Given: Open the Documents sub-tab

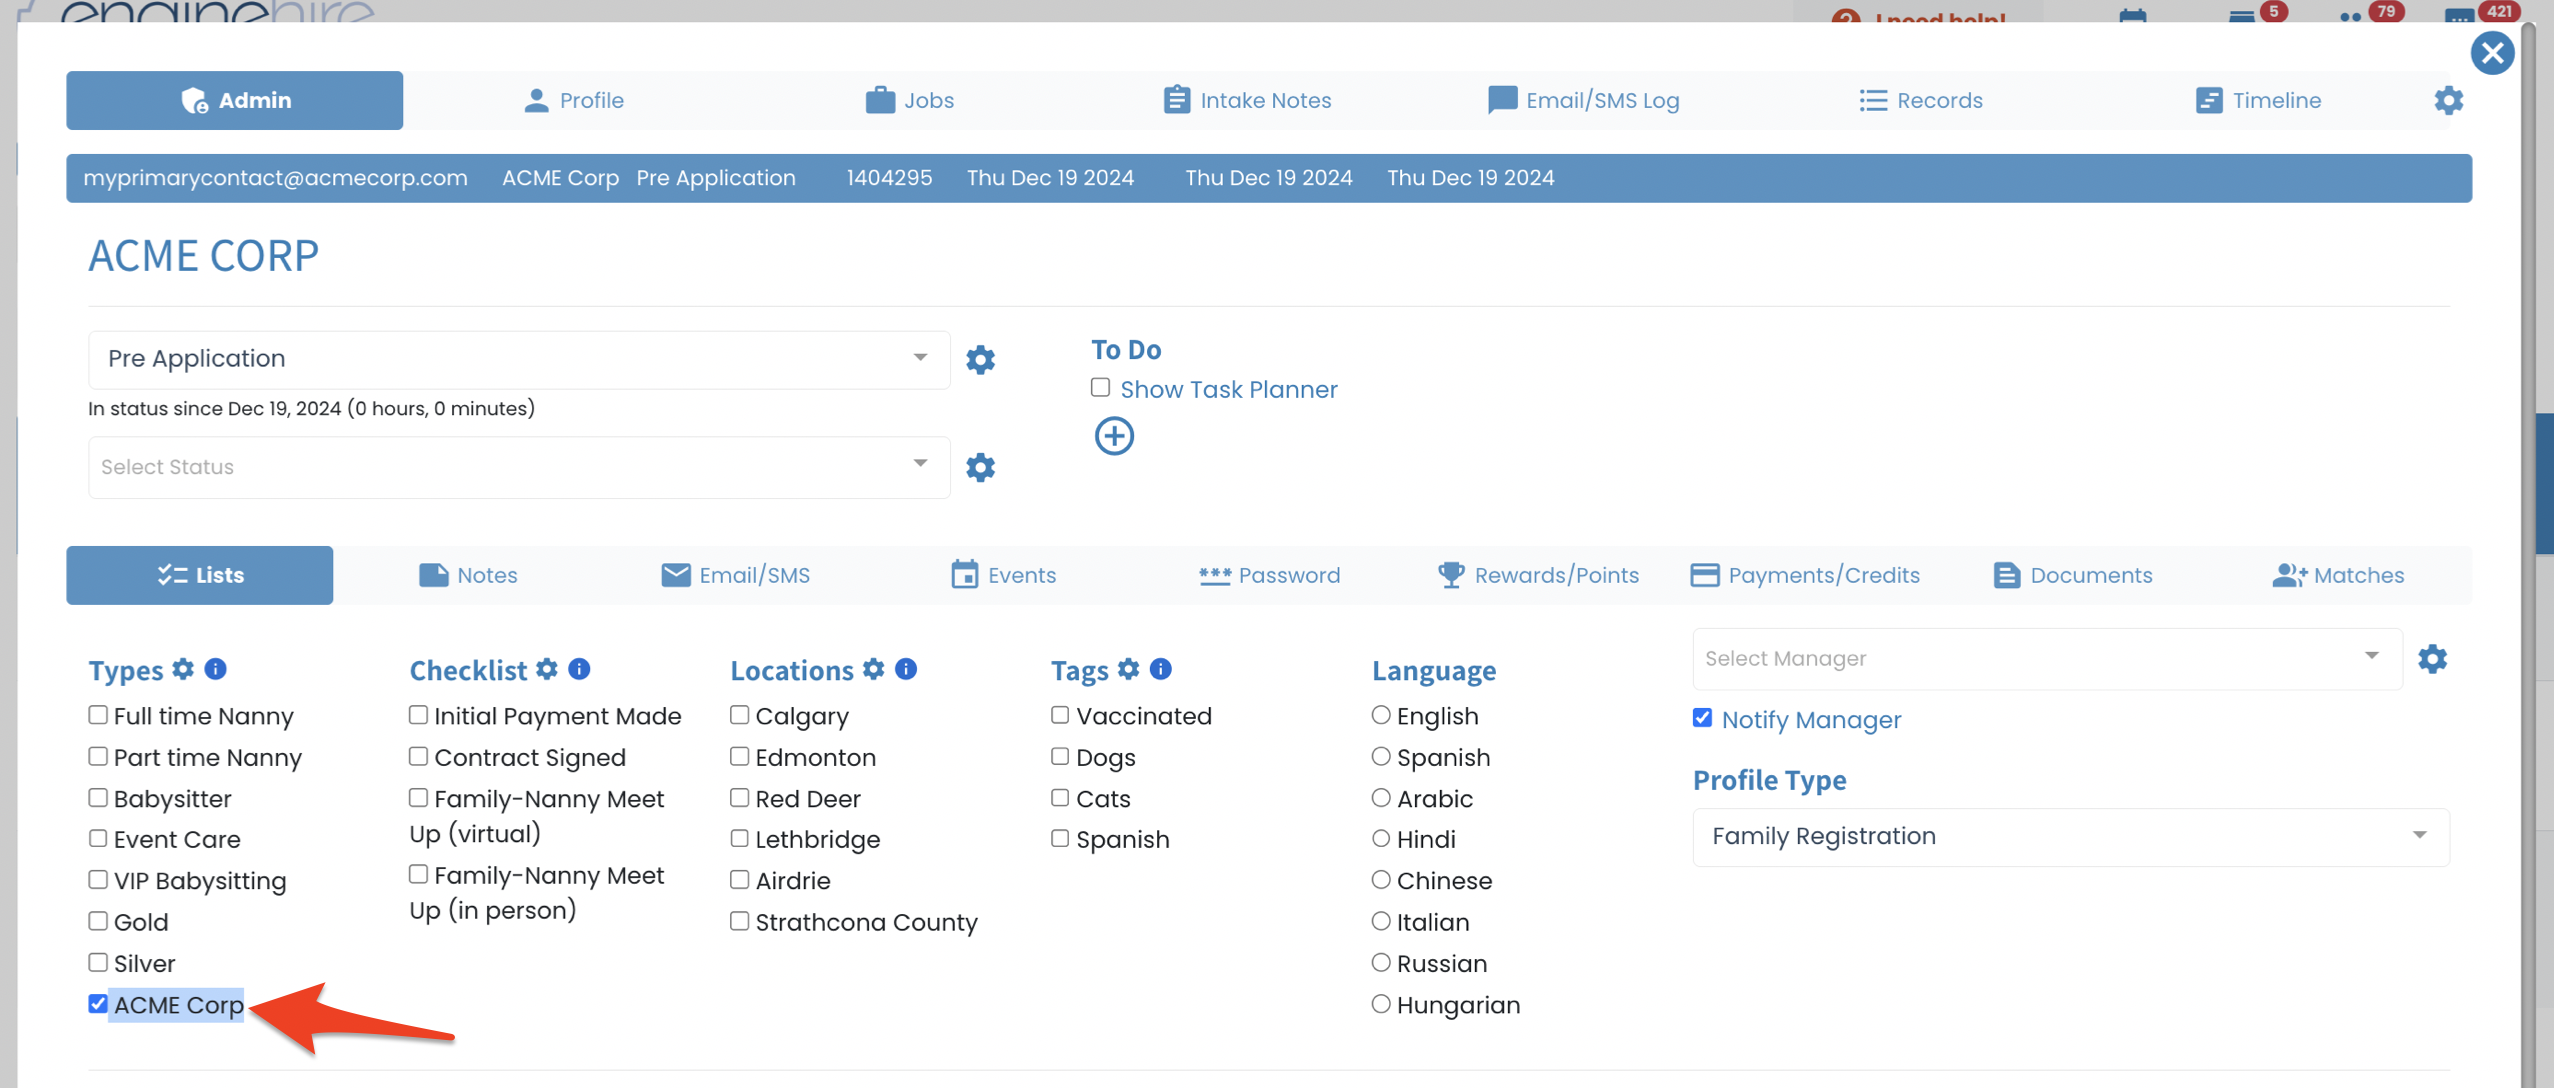Looking at the screenshot, I should point(2072,575).
